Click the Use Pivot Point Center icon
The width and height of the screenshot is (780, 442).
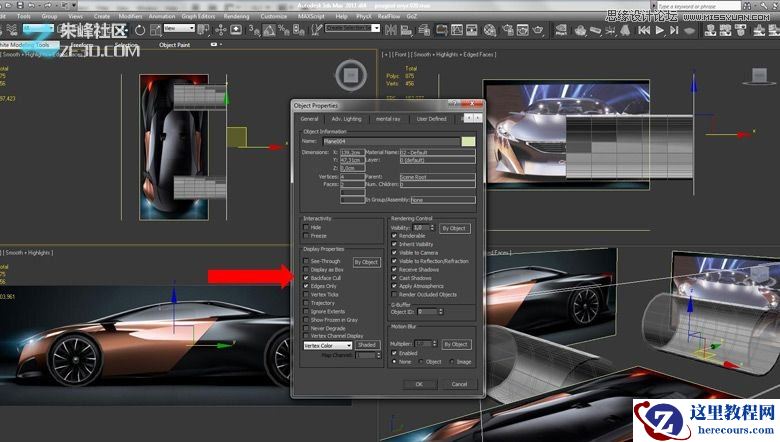click(x=203, y=30)
